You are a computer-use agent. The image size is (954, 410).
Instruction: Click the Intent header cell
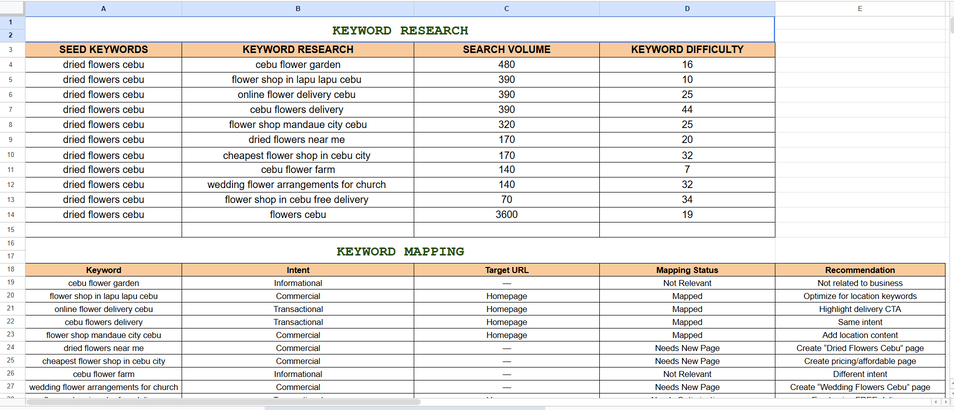(x=298, y=270)
